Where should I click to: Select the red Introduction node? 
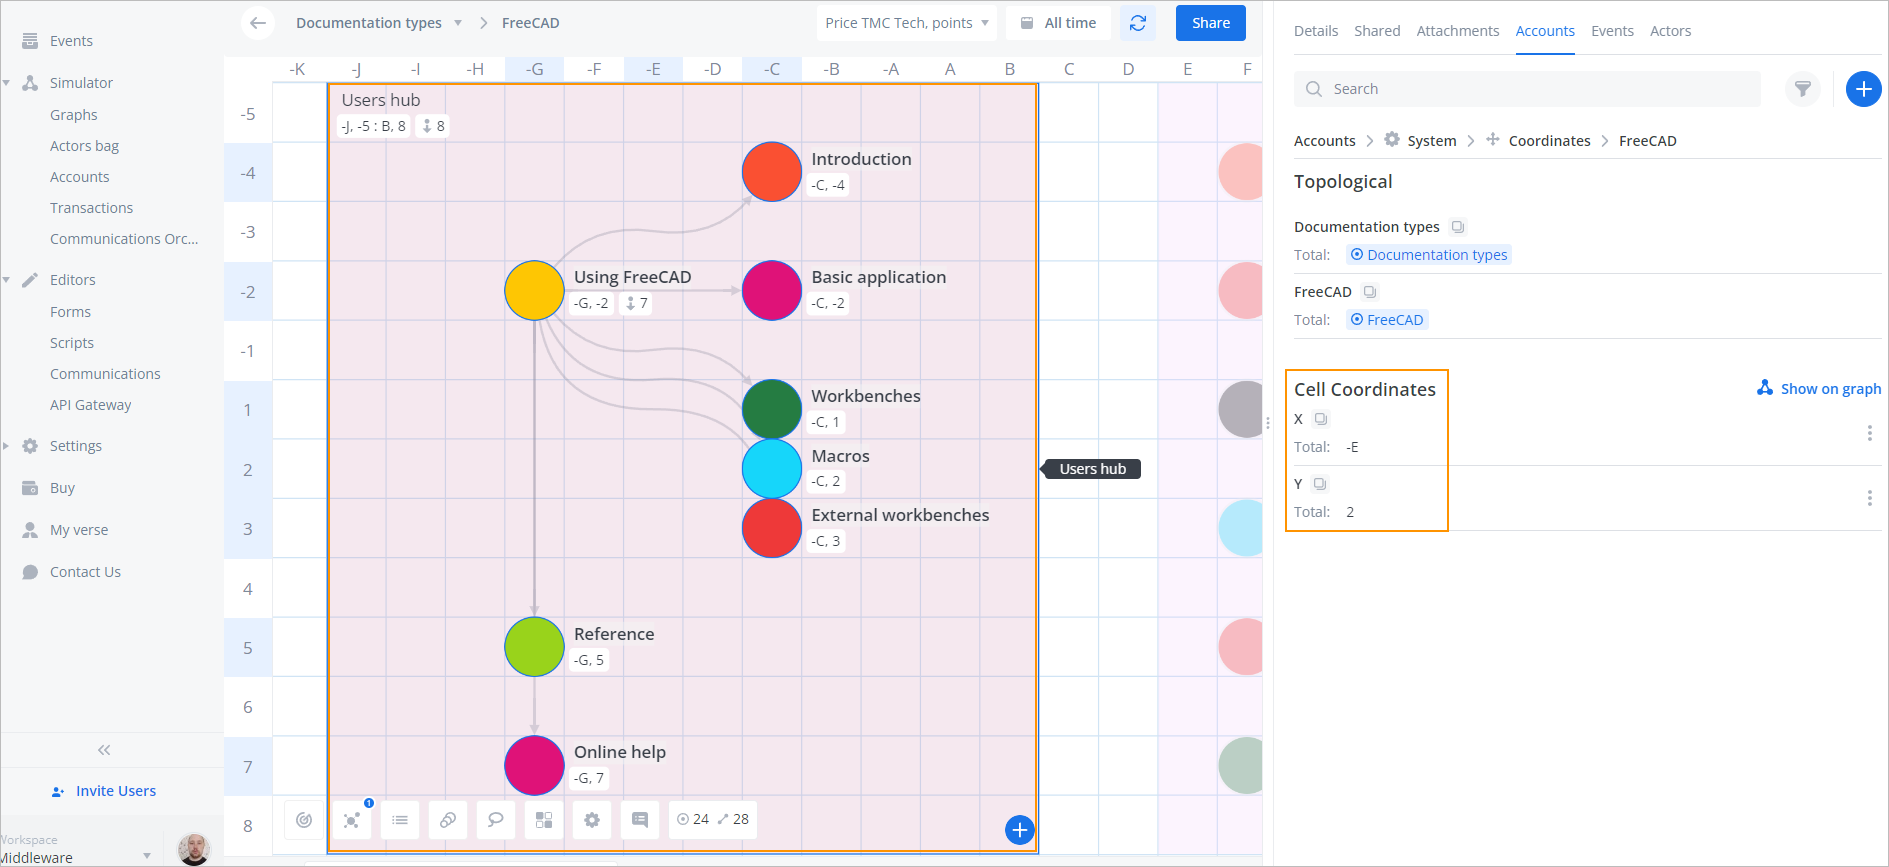[x=772, y=172]
